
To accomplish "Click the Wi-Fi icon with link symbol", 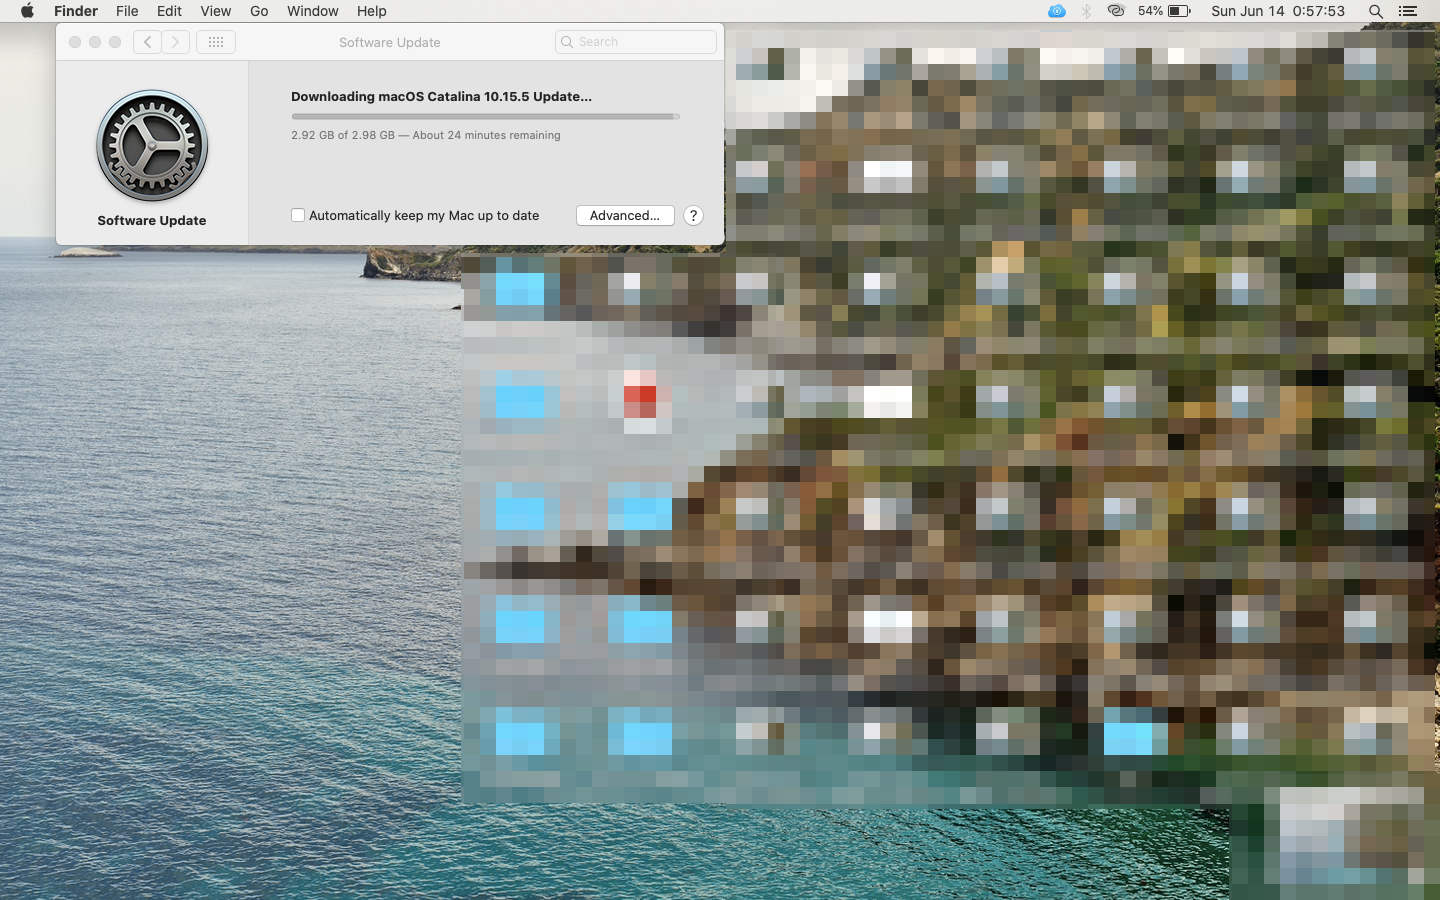I will click(x=1116, y=11).
